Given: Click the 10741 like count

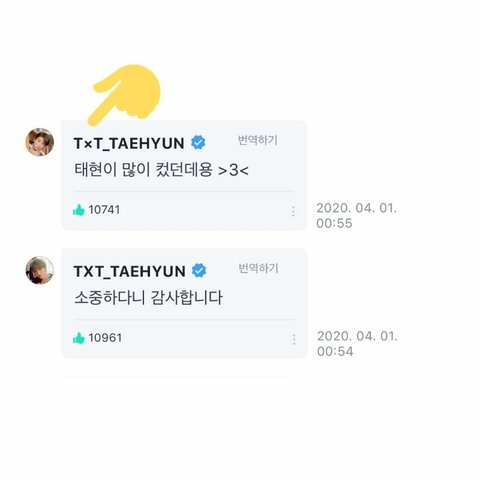Looking at the screenshot, I should coord(104,210).
